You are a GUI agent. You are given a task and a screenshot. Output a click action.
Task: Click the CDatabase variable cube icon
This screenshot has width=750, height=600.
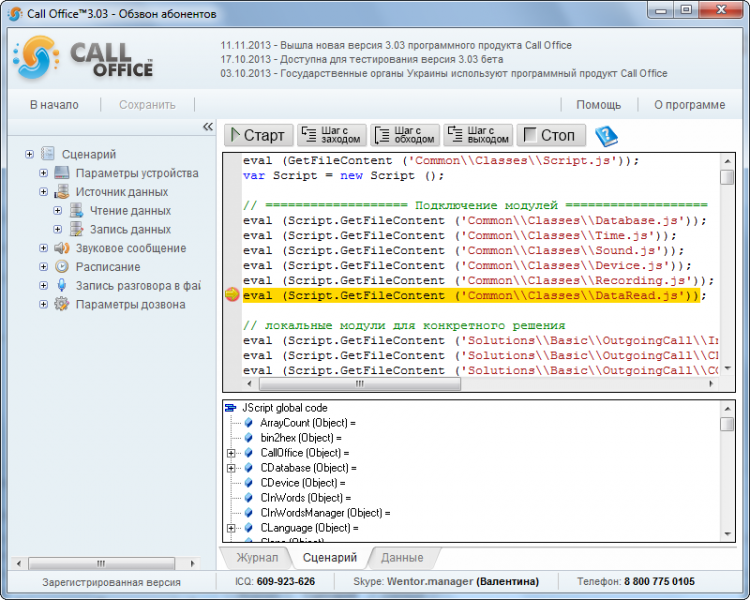pyautogui.click(x=248, y=467)
